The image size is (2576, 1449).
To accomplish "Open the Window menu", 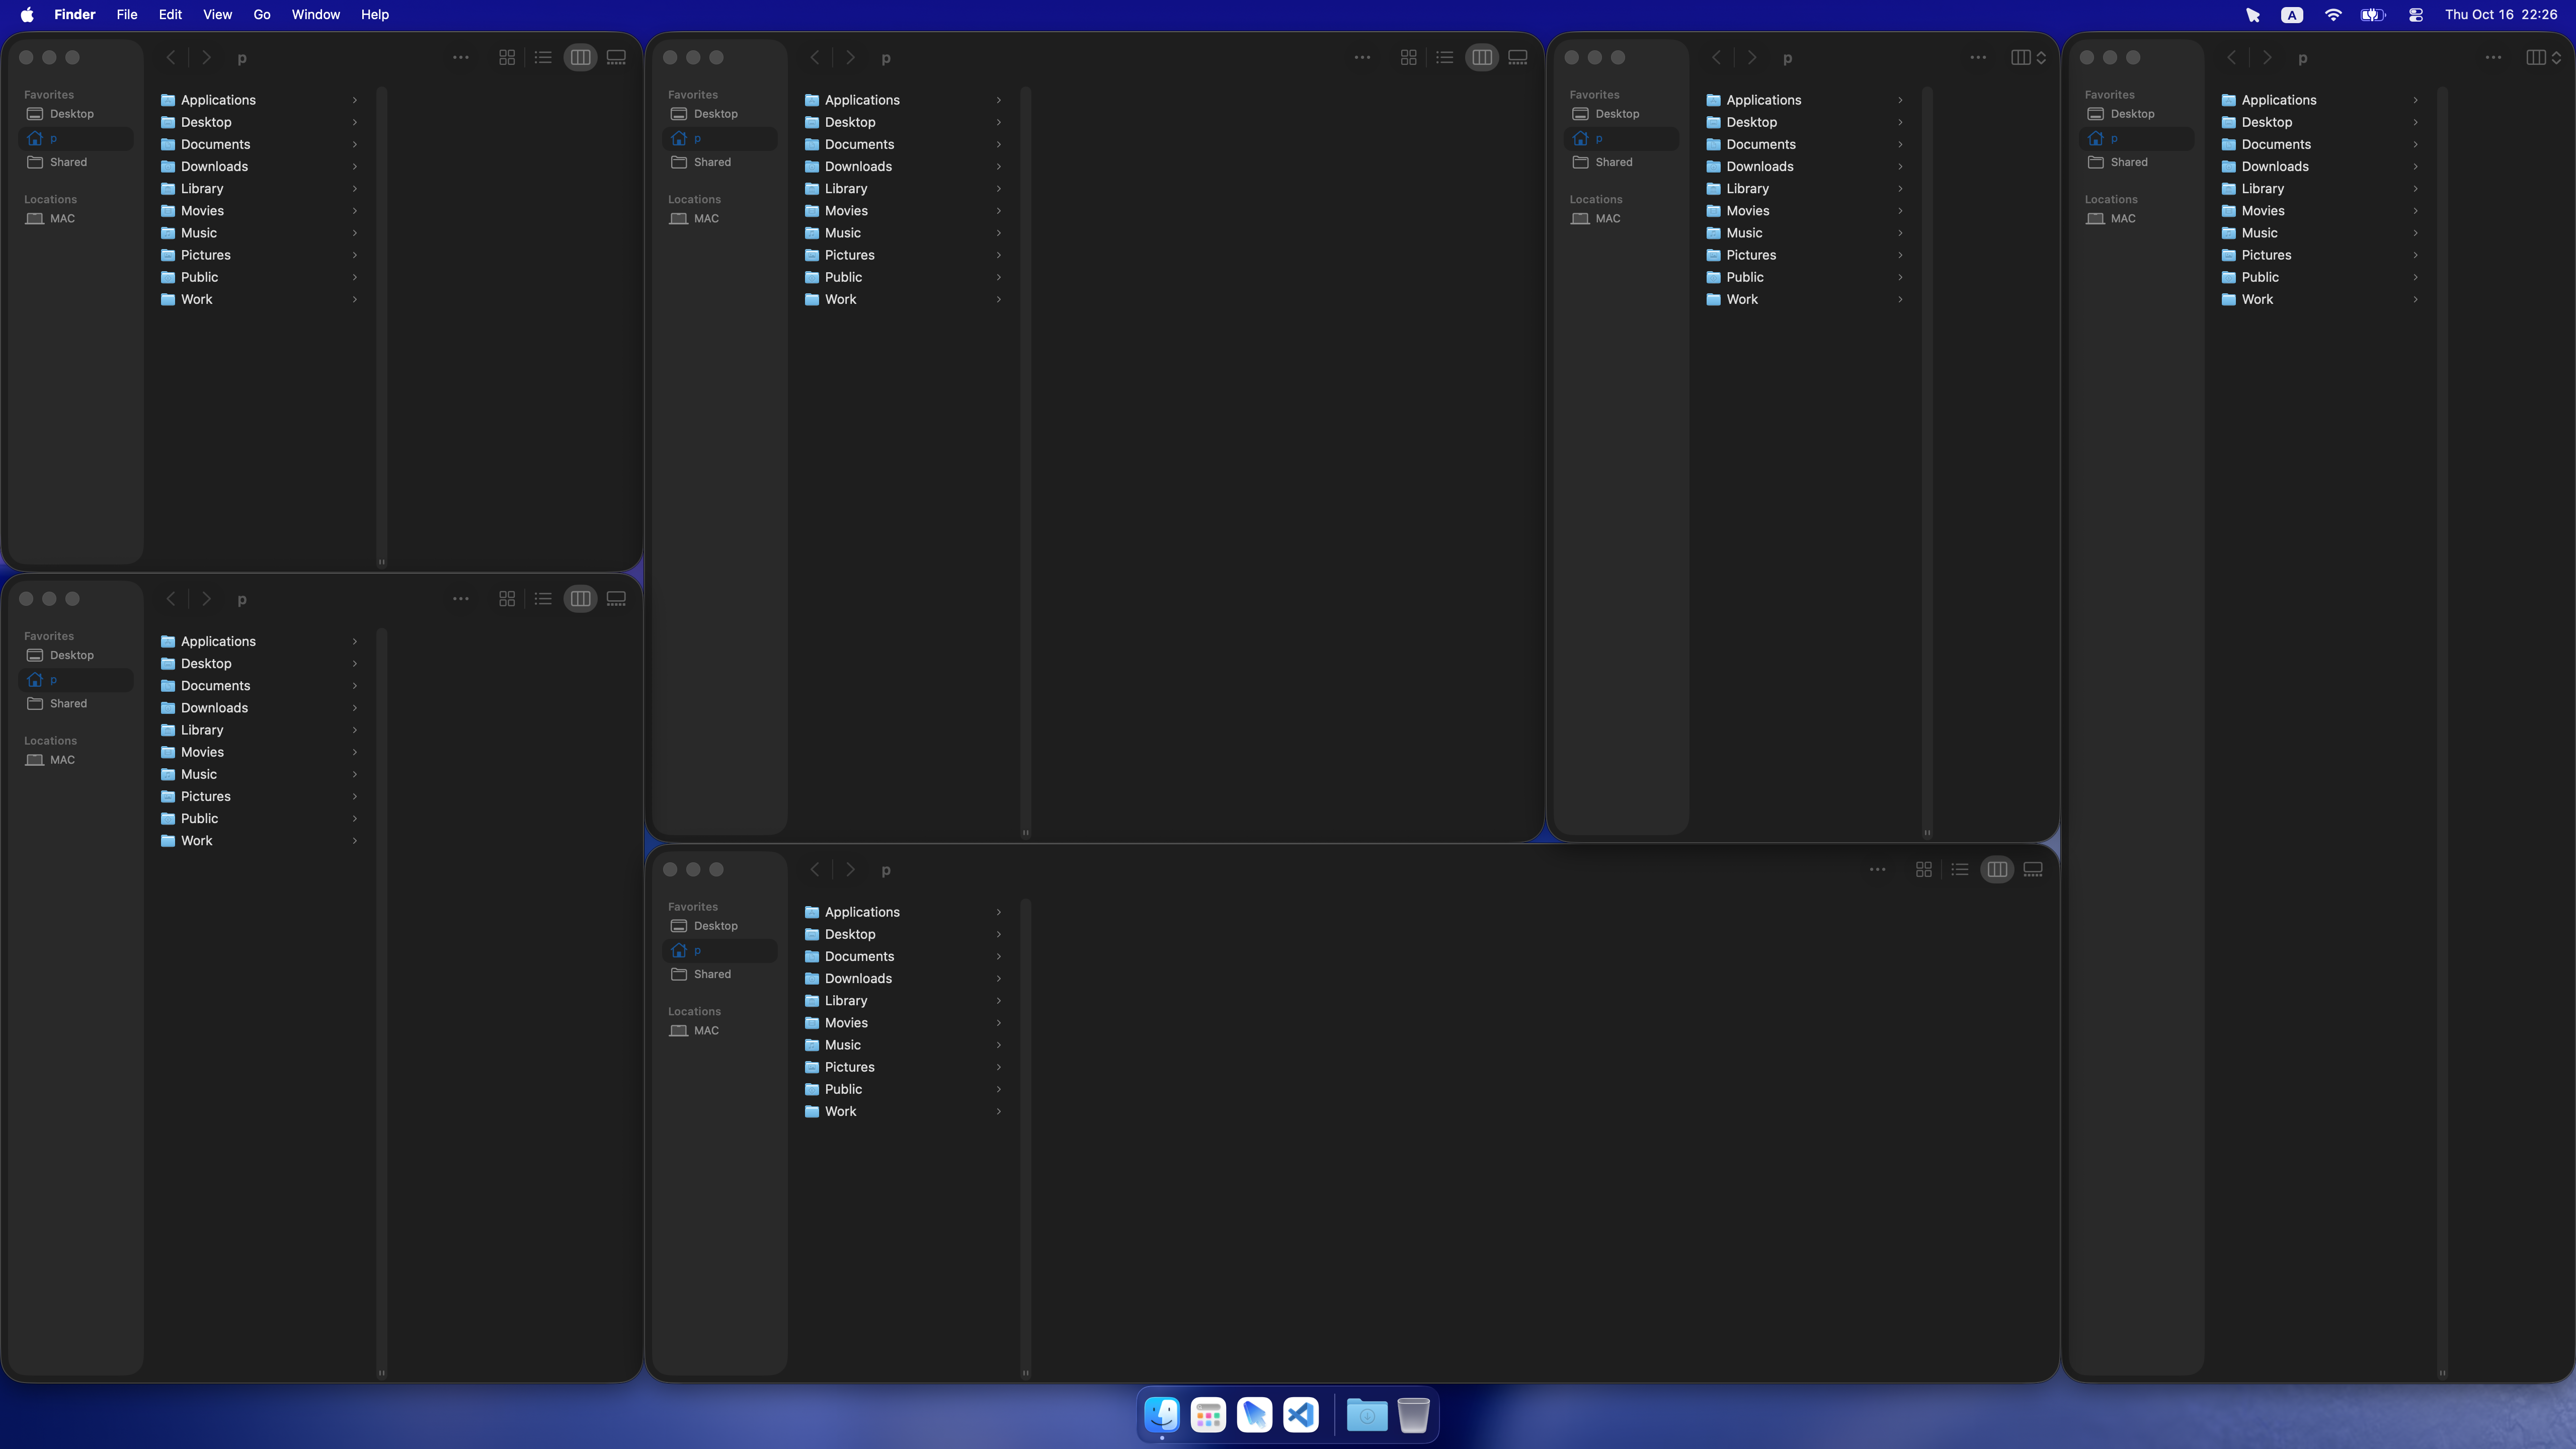I will point(315,15).
